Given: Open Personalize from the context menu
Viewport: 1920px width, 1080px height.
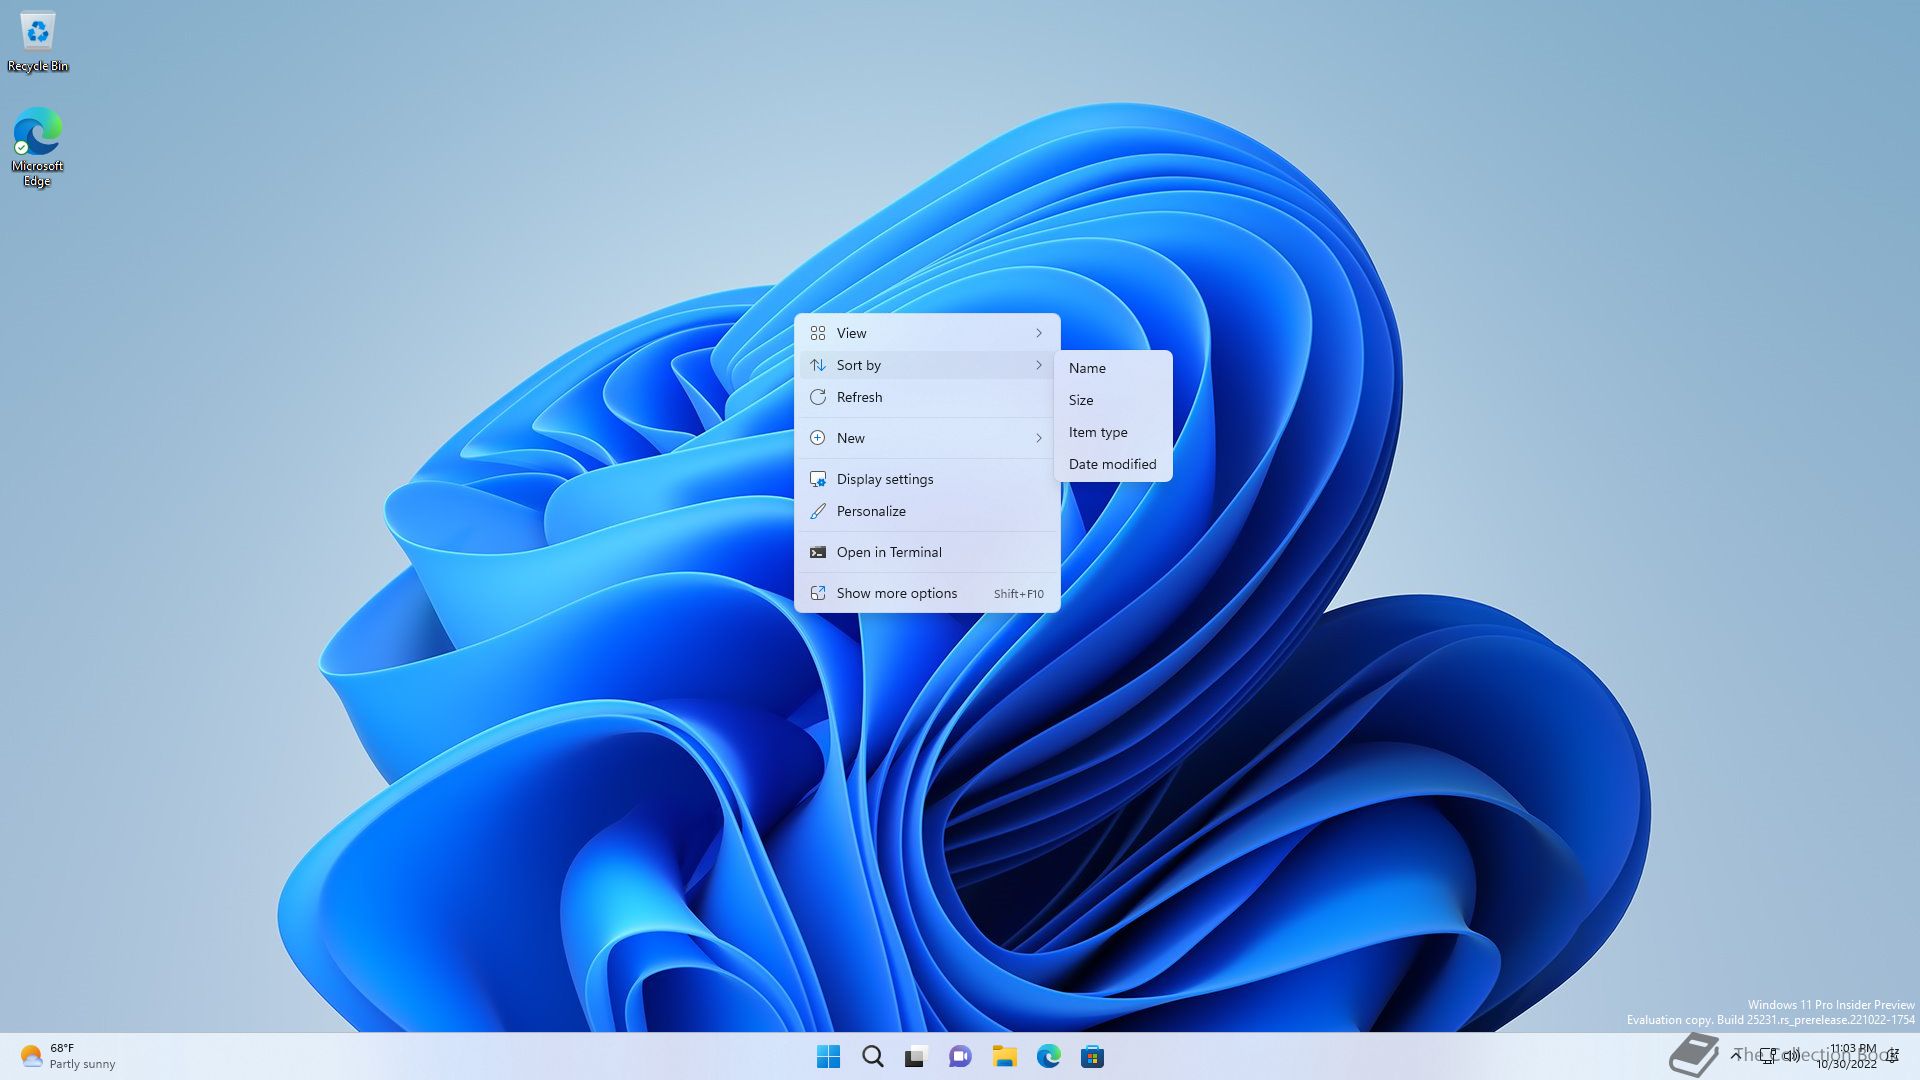Looking at the screenshot, I should pyautogui.click(x=927, y=511).
